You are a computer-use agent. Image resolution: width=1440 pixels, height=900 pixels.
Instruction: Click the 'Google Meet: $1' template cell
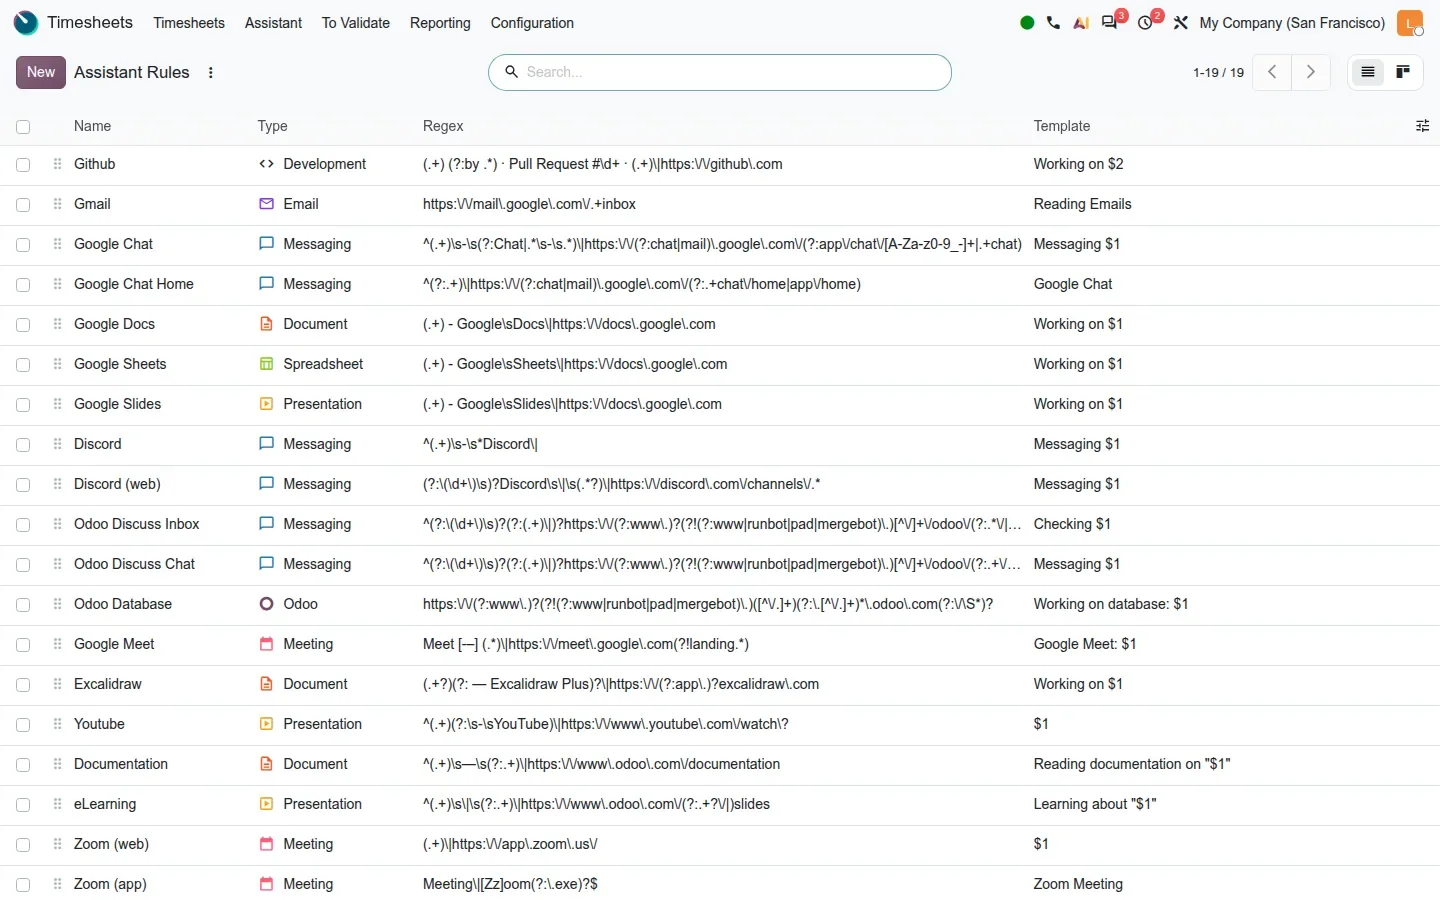click(1085, 644)
